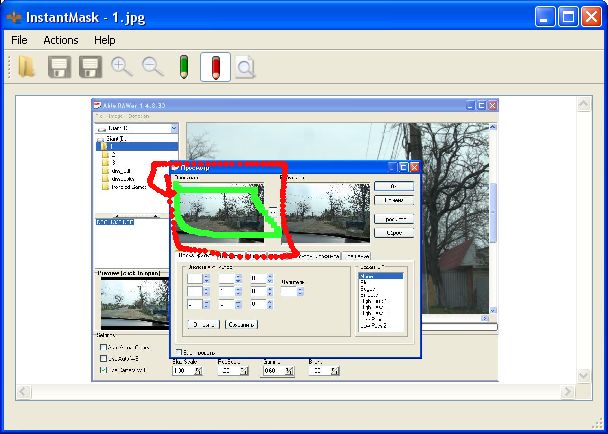Select the green foreground marker tool

pos(184,68)
